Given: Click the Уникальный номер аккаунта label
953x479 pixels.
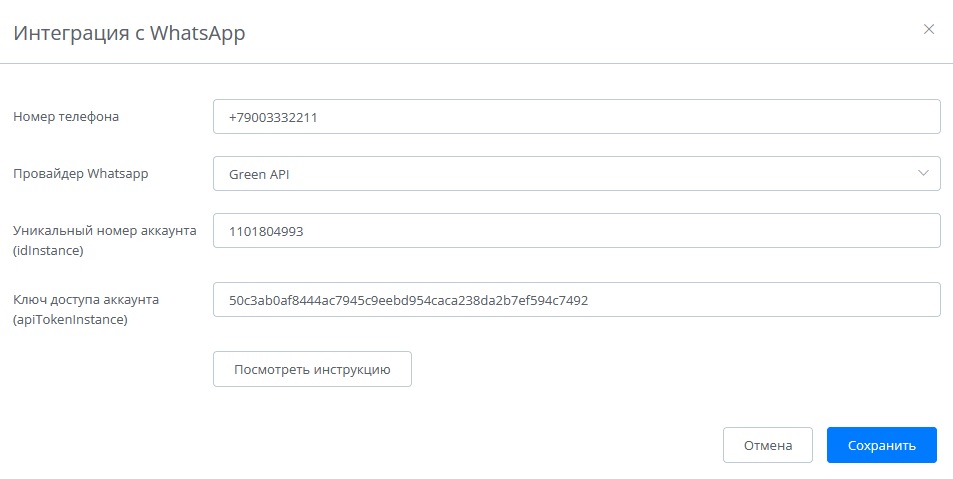Looking at the screenshot, I should click(x=104, y=231).
